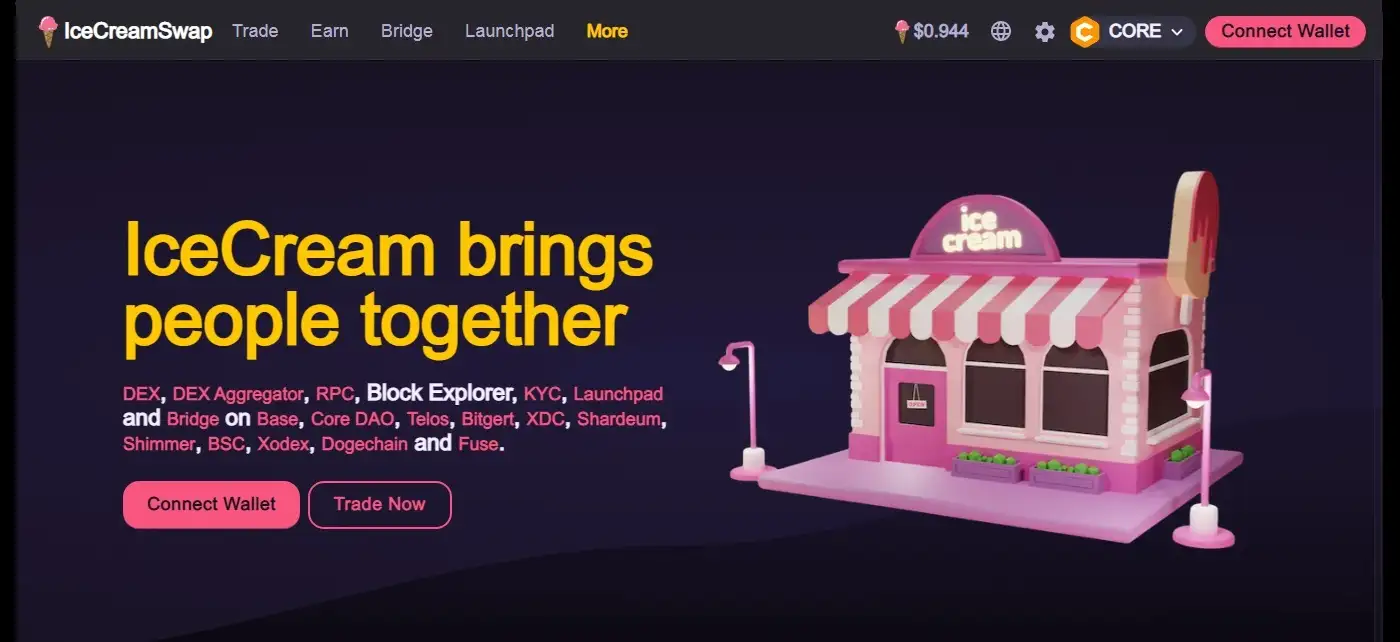Open the KYC link

click(543, 394)
